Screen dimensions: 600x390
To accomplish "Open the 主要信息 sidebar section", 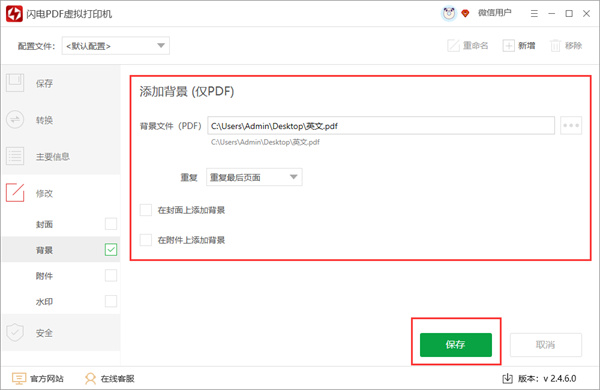I will click(61, 156).
